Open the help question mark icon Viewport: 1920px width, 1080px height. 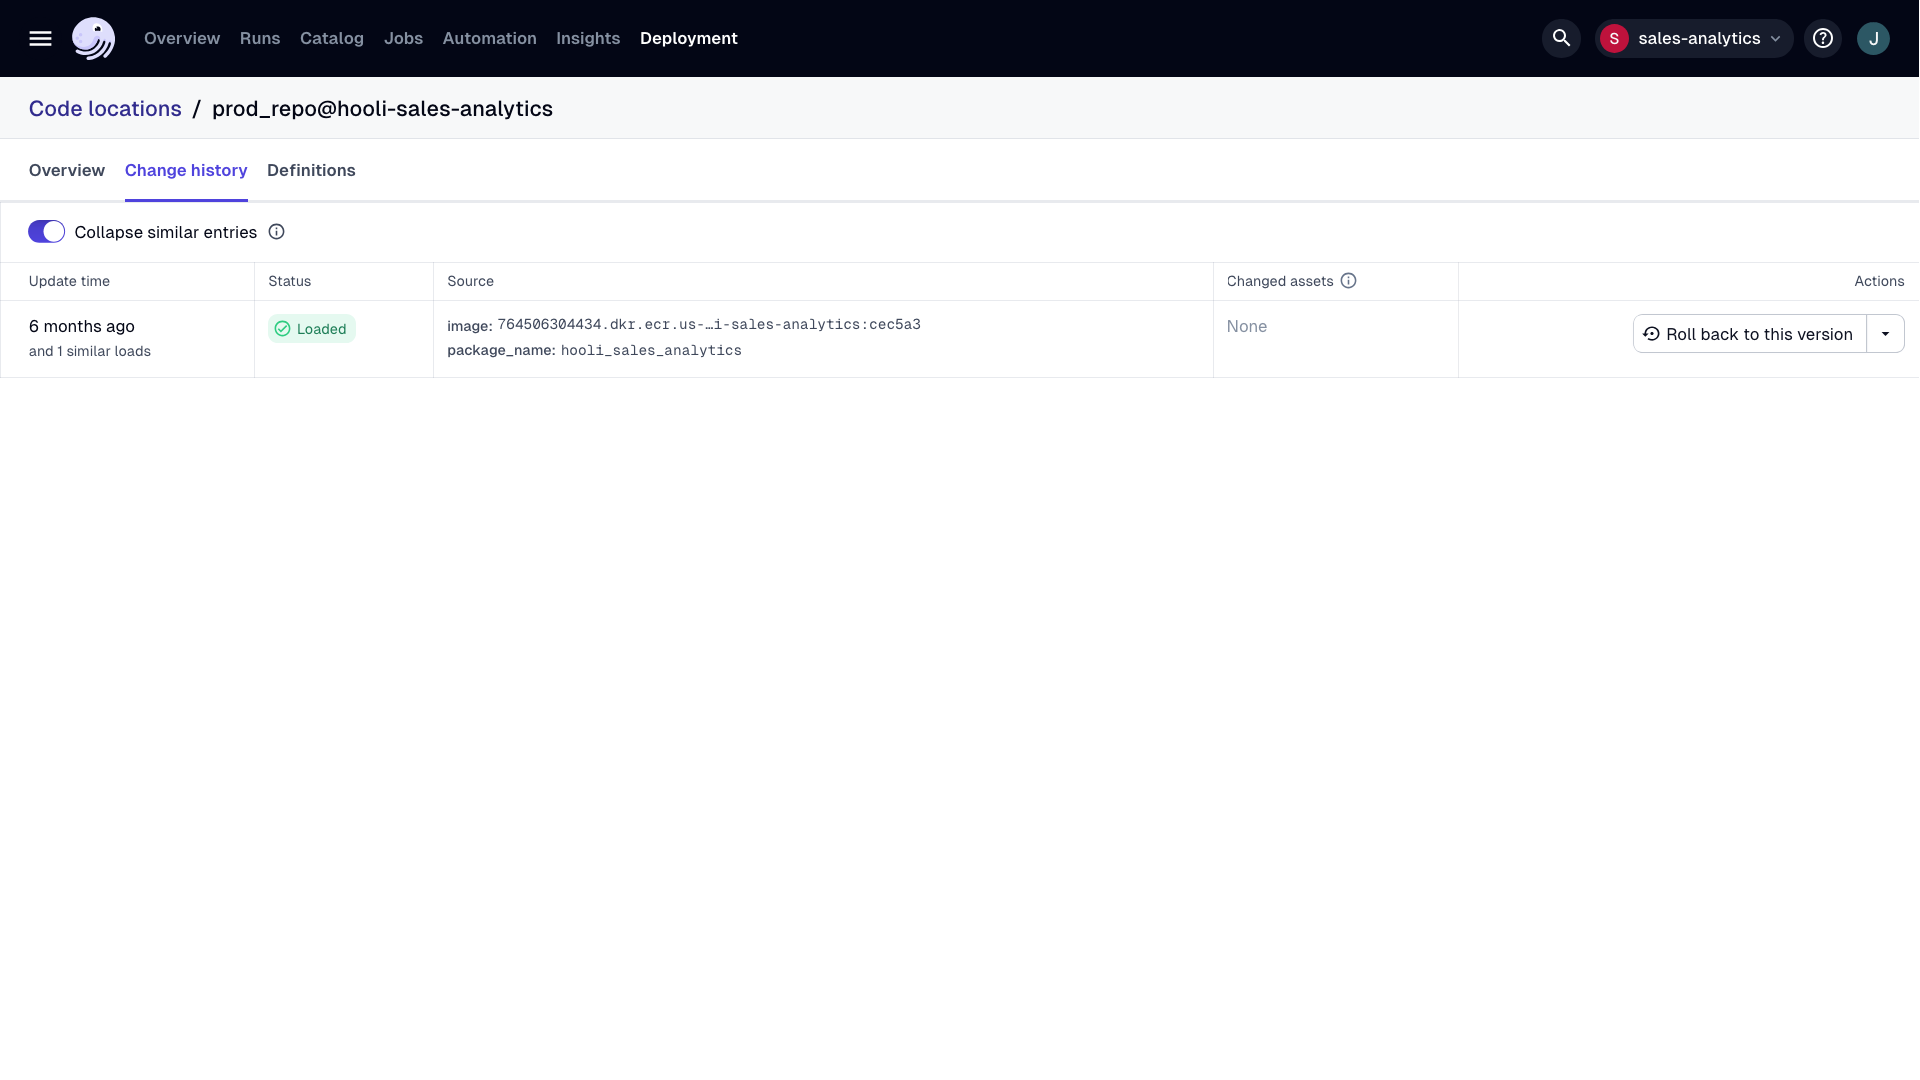[x=1823, y=38]
